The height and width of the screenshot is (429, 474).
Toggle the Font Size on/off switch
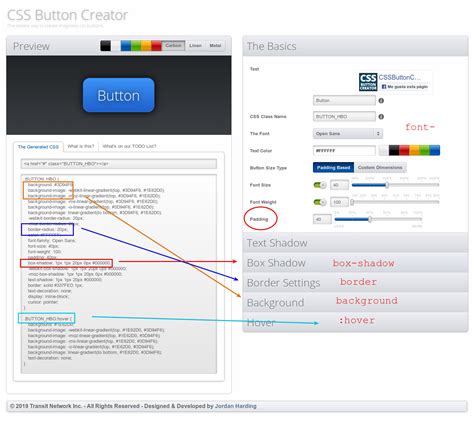[320, 185]
